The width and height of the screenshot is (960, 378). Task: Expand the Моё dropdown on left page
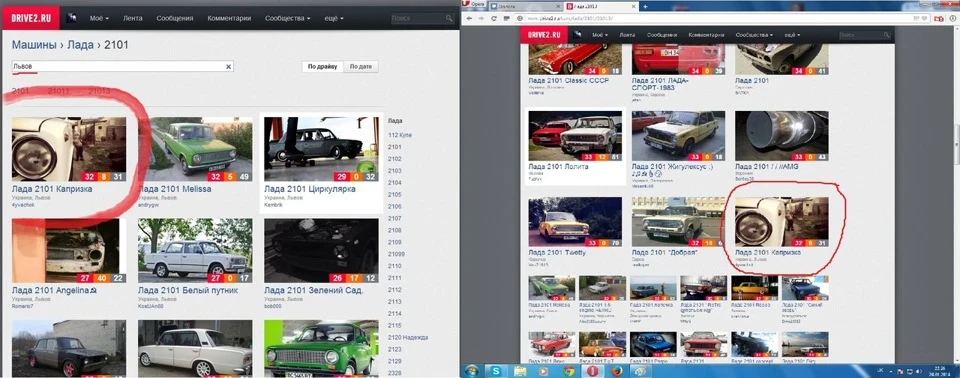99,18
